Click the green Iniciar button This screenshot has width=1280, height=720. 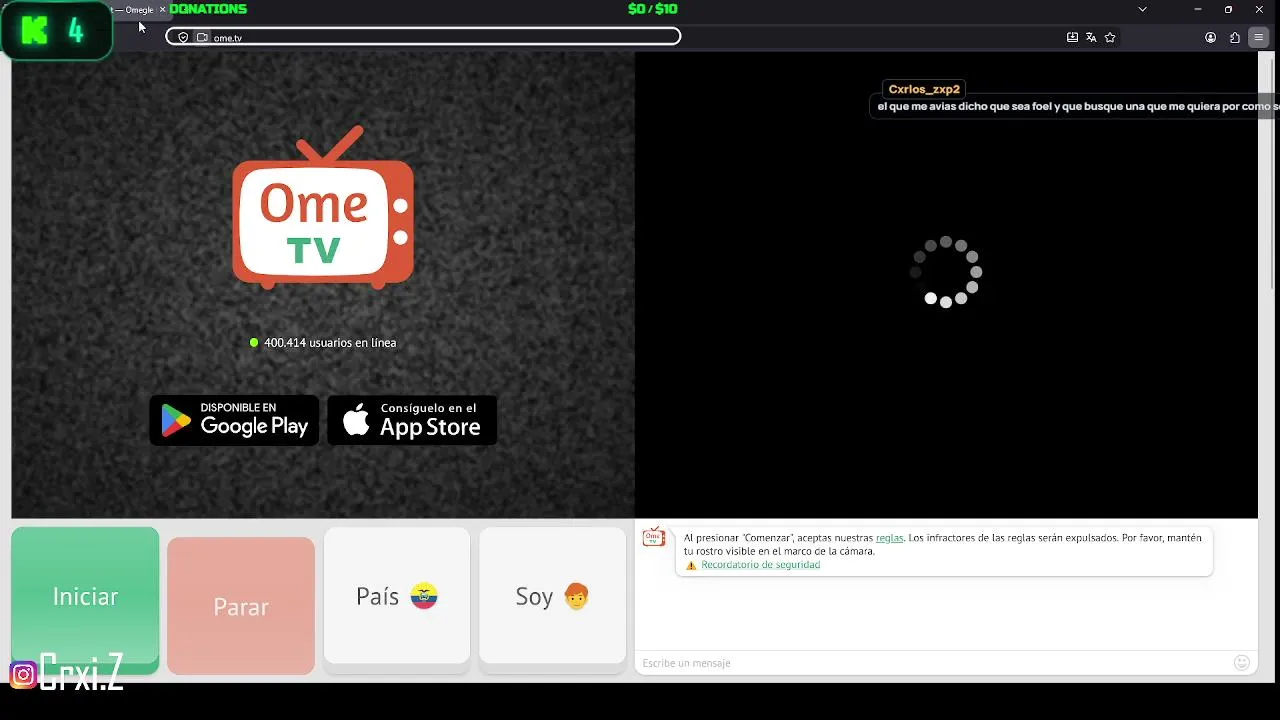[85, 597]
